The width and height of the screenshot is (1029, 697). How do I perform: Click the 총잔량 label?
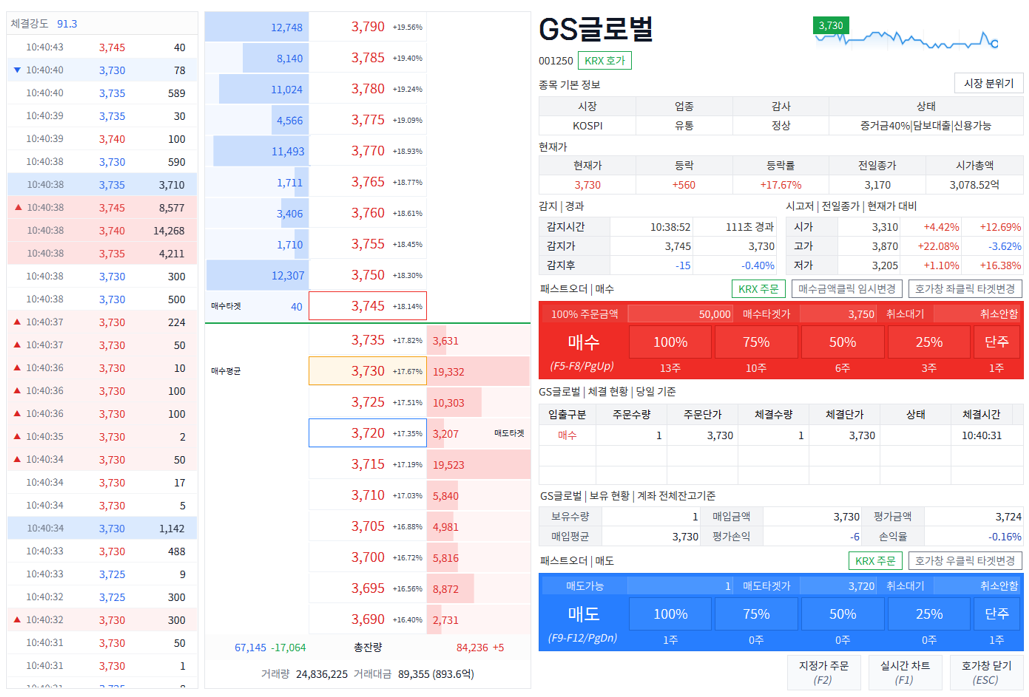(x=368, y=647)
